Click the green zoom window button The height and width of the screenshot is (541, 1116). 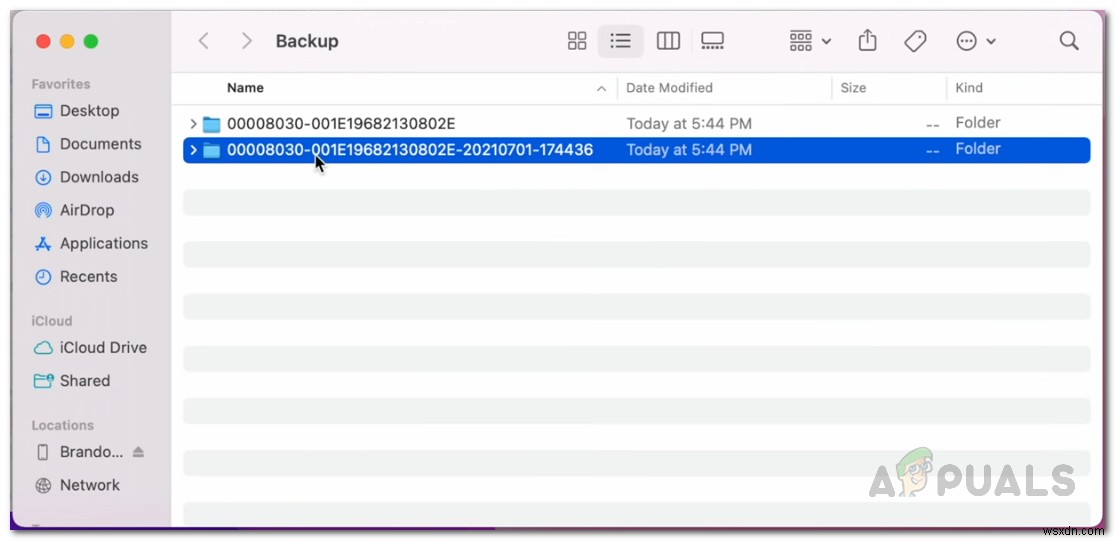(x=91, y=41)
